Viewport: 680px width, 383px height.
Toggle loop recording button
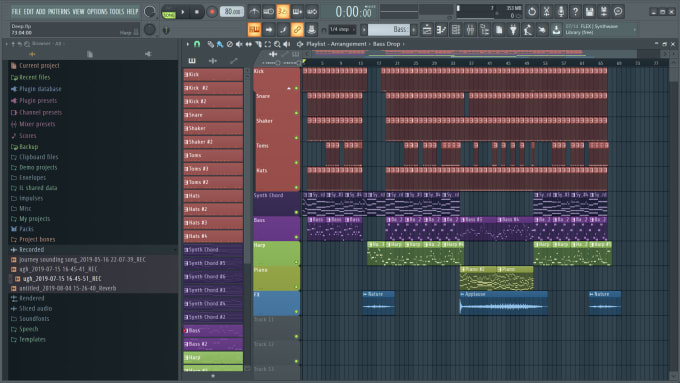pyautogui.click(x=312, y=12)
